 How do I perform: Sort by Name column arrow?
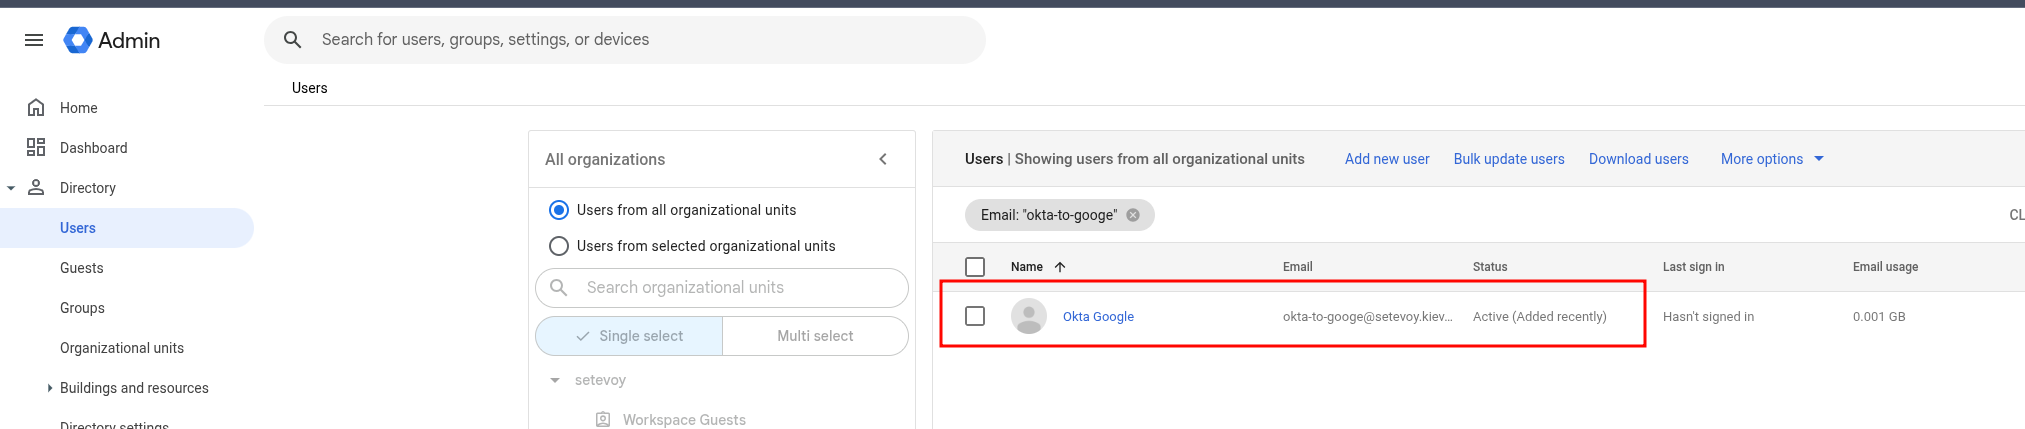1060,267
